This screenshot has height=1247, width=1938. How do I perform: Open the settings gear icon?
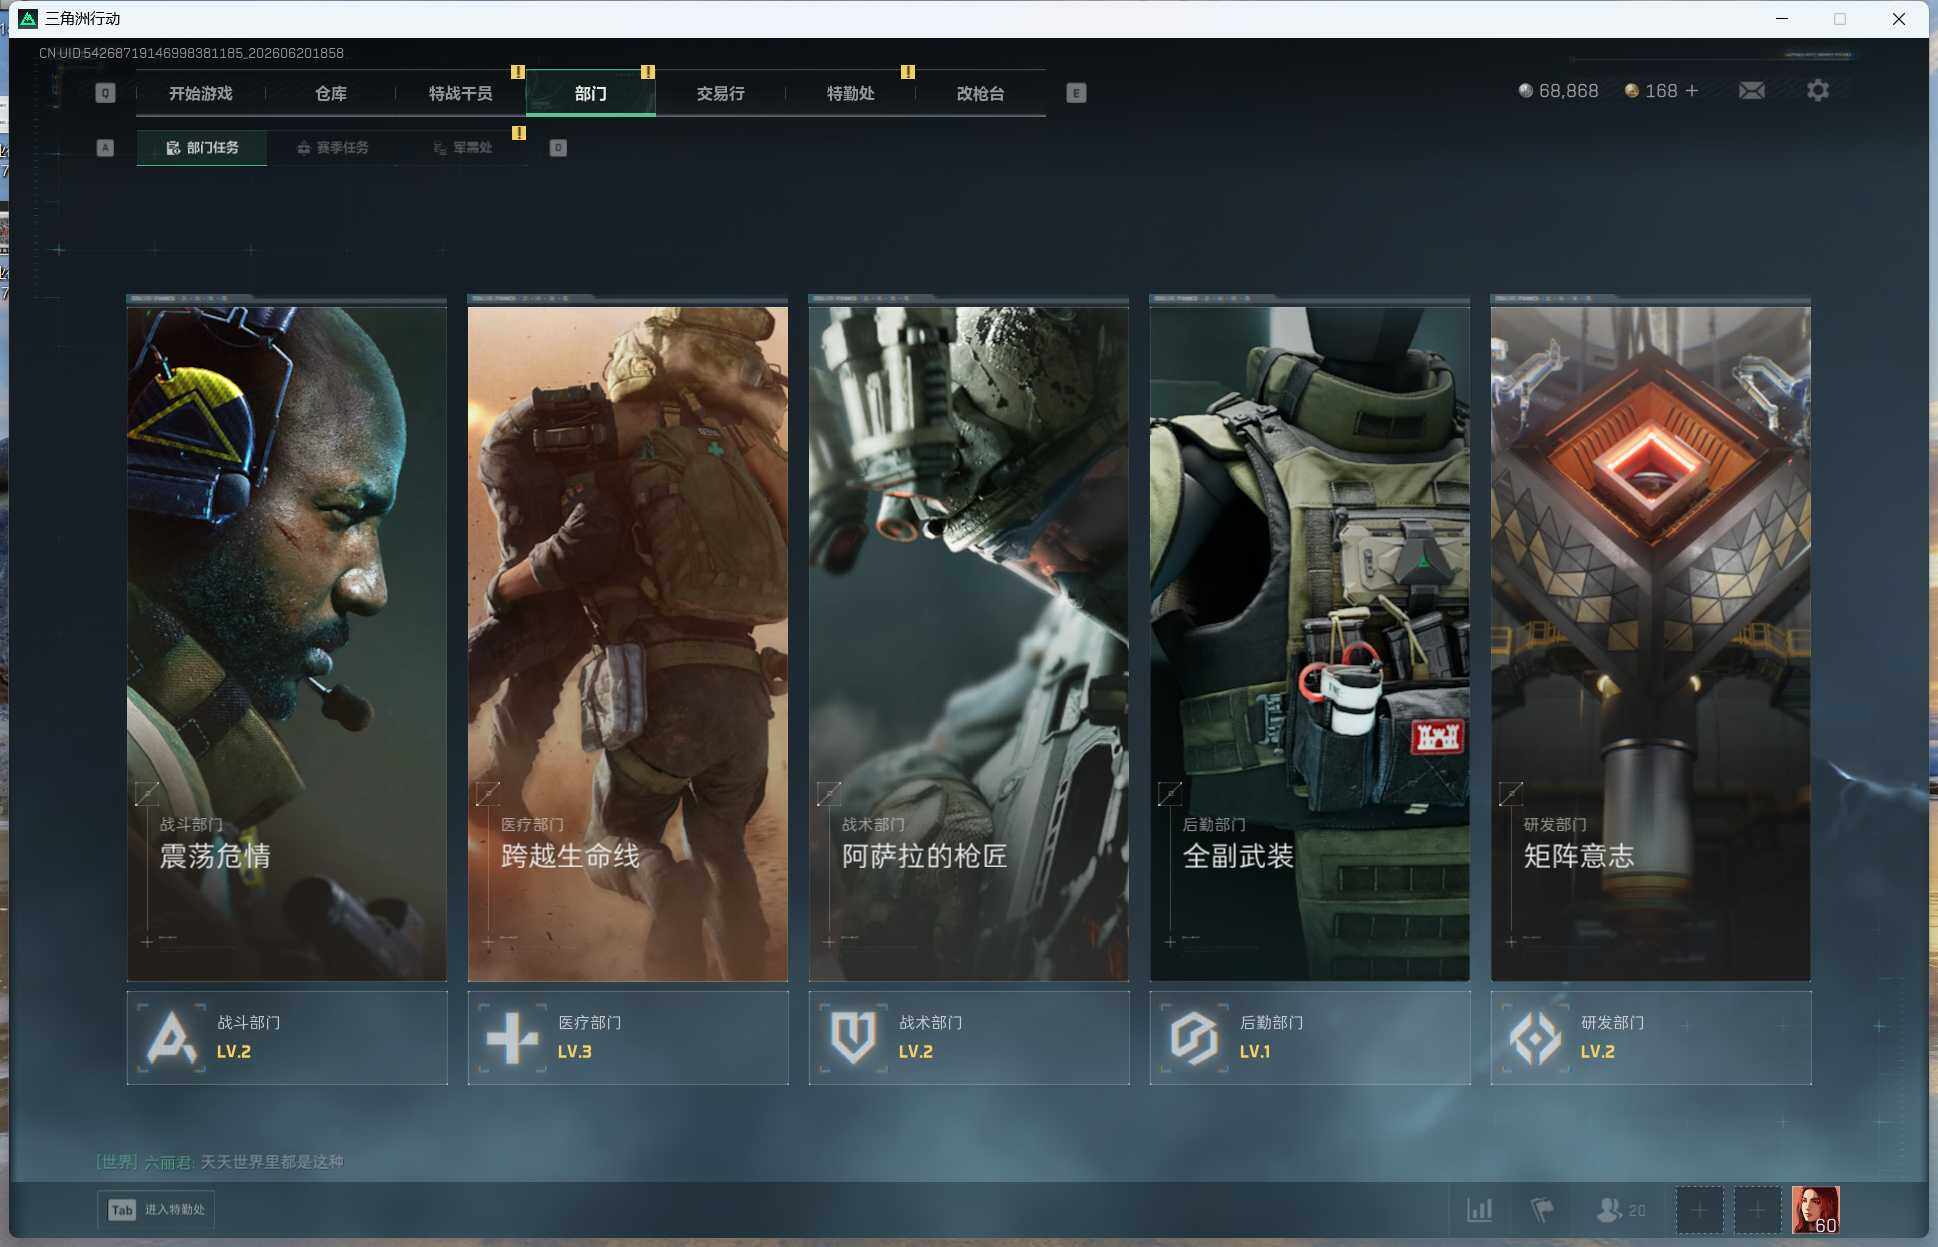[1818, 91]
